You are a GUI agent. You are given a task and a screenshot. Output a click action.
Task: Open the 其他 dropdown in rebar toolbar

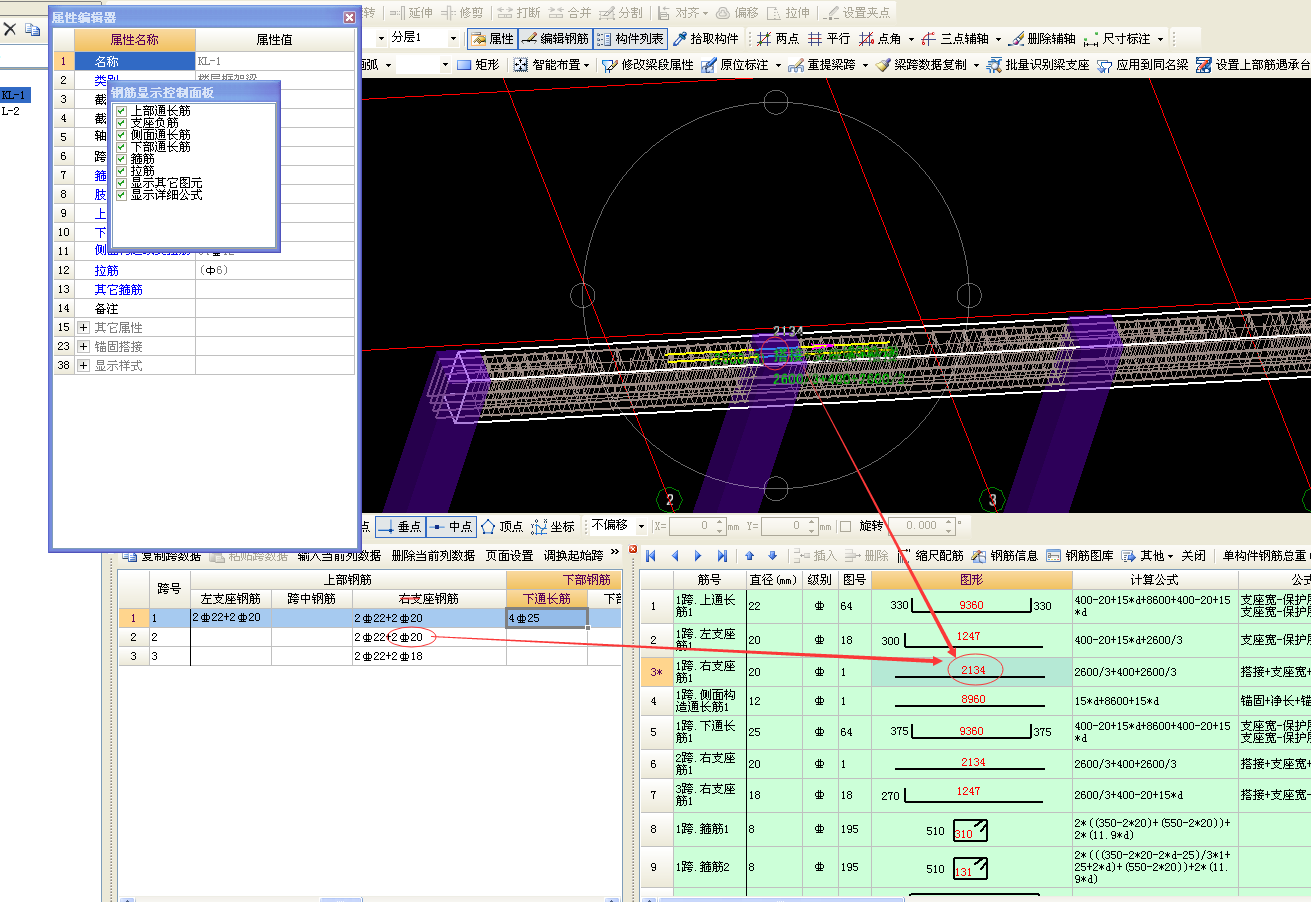(x=1147, y=556)
